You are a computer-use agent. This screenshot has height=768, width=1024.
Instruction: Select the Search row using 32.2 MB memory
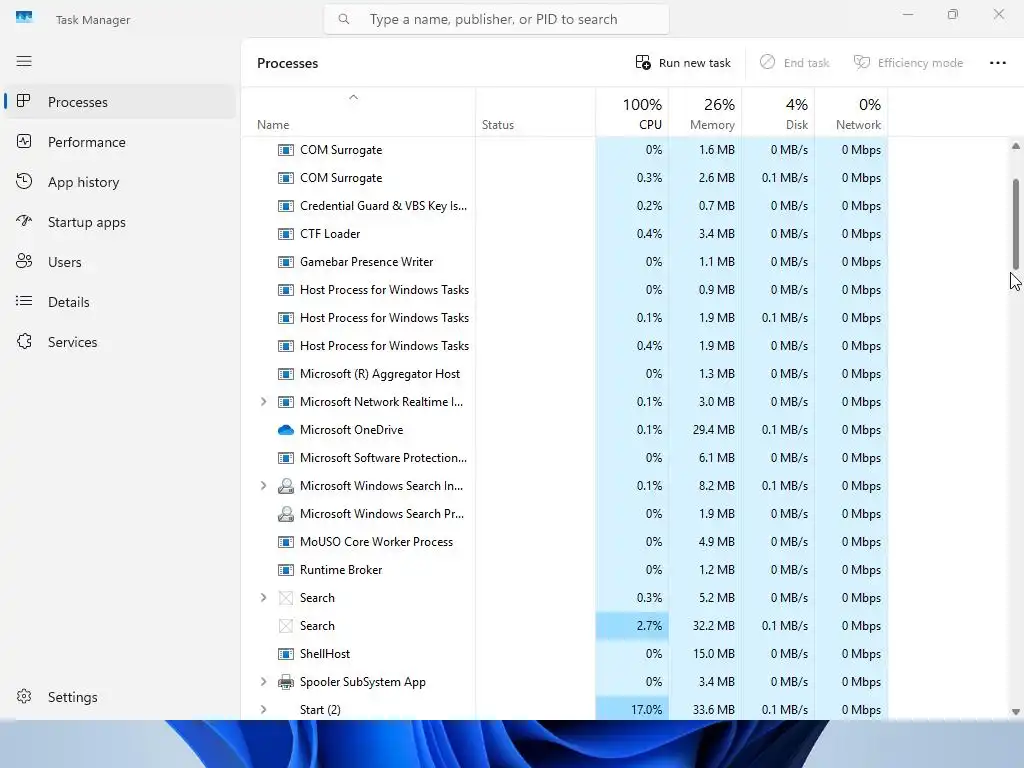click(x=565, y=626)
